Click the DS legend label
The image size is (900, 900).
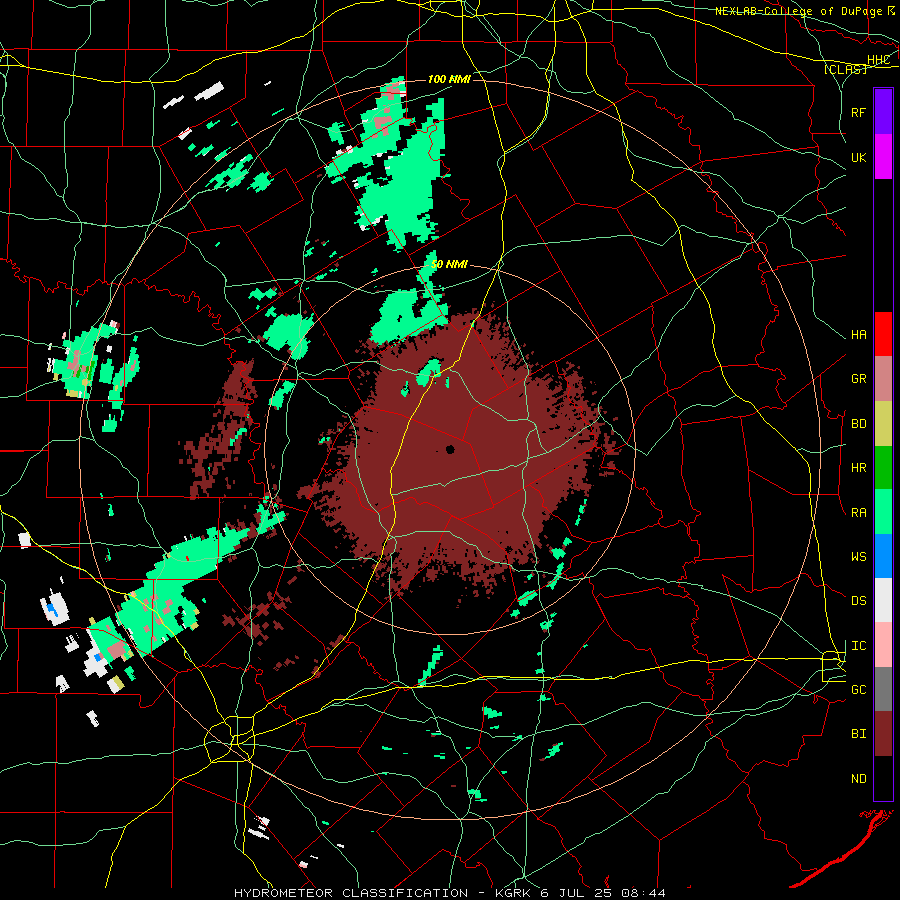tap(858, 601)
